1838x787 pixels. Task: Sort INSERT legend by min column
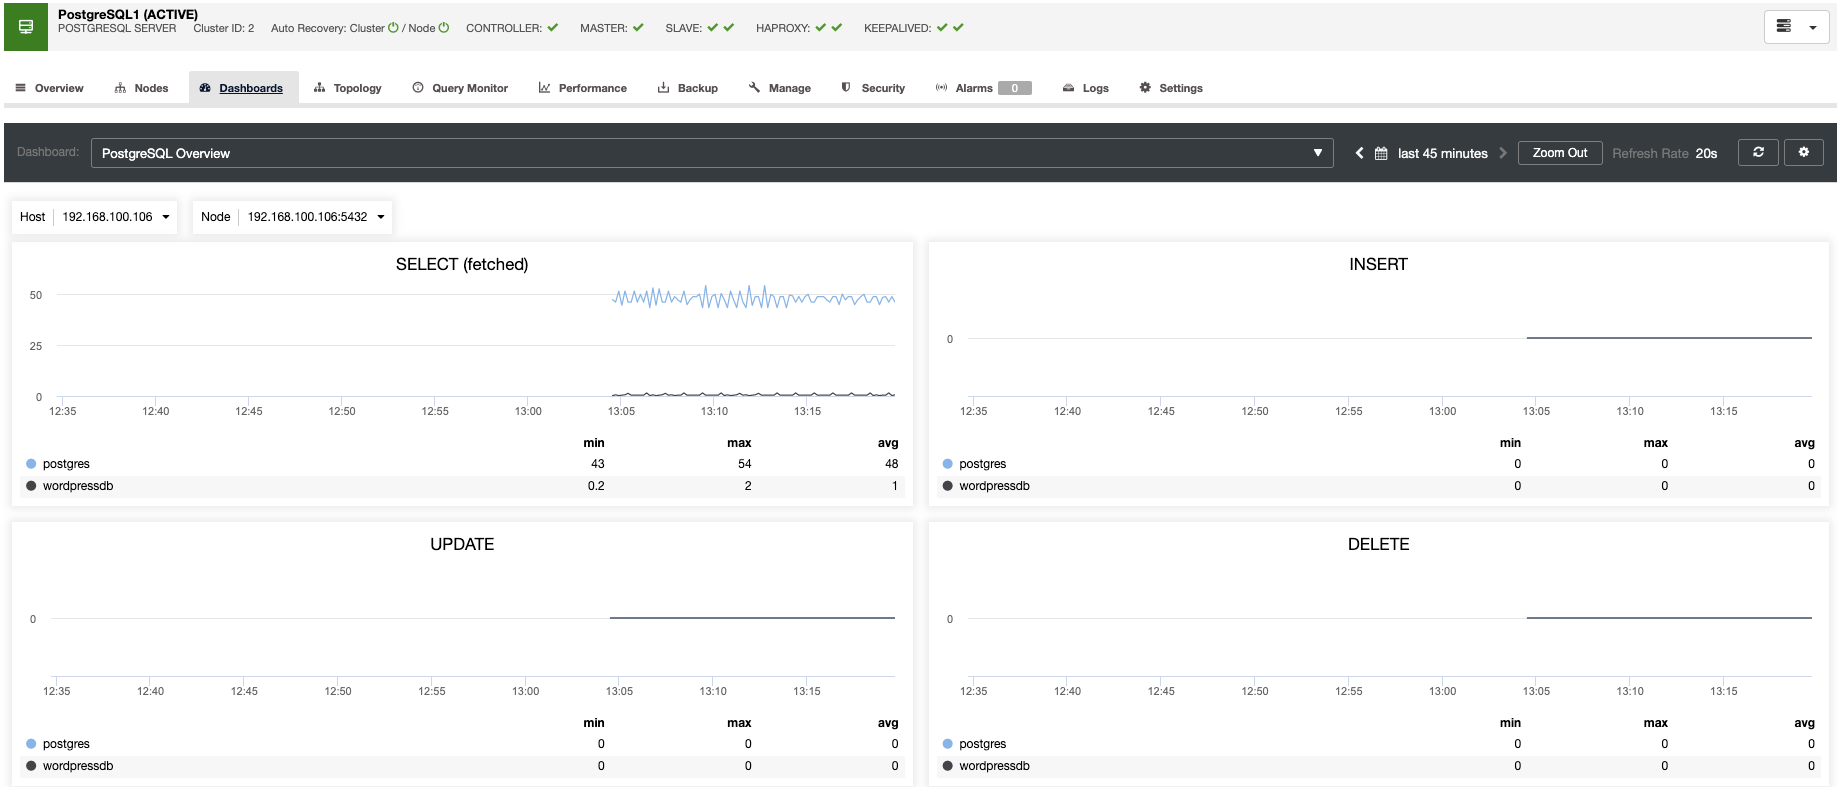[x=1510, y=443]
